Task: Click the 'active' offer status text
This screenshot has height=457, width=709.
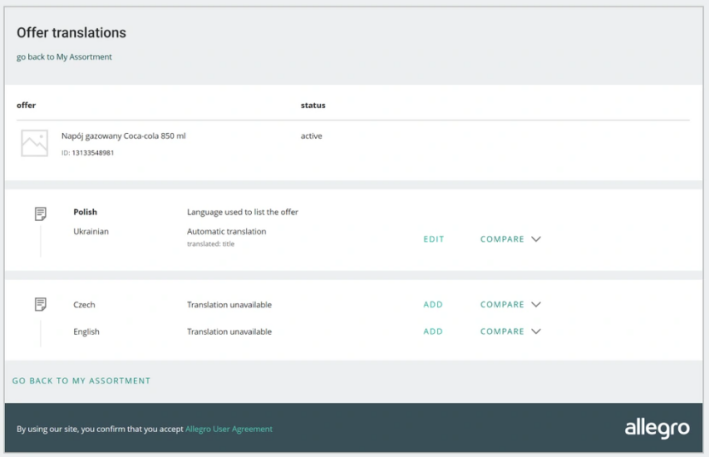Action: 311,136
